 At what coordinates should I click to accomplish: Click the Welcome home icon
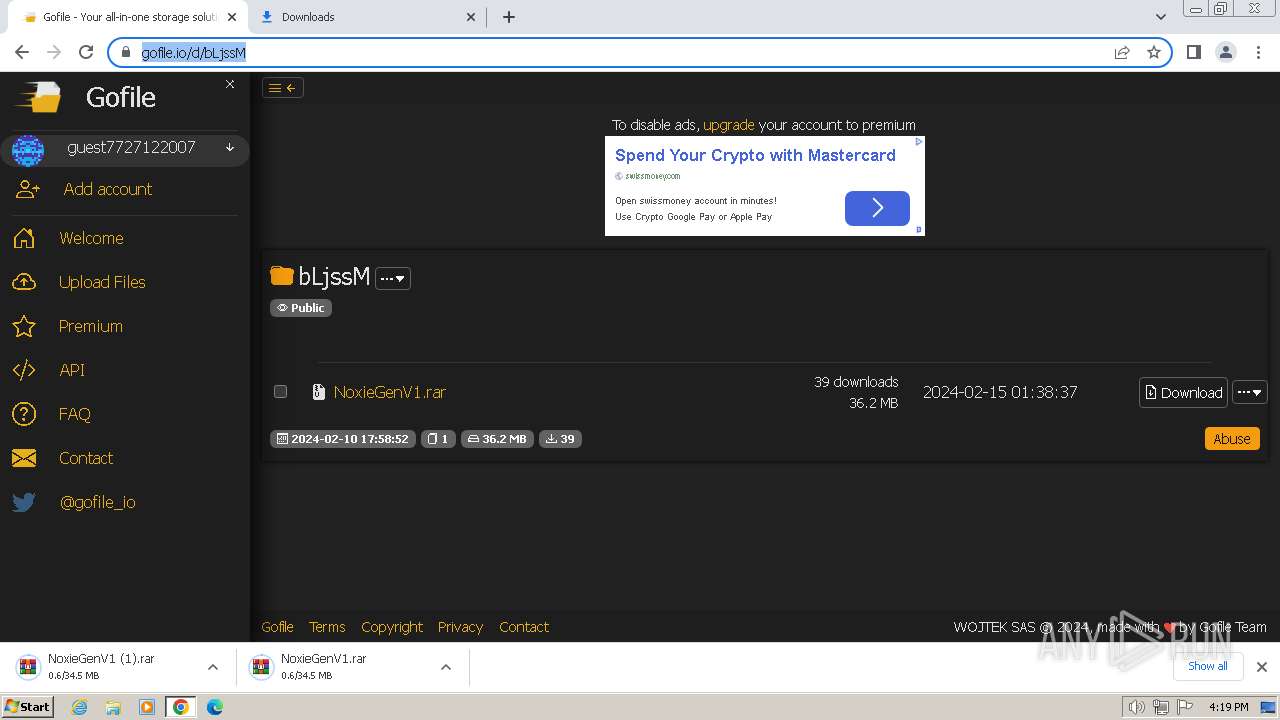pos(24,238)
